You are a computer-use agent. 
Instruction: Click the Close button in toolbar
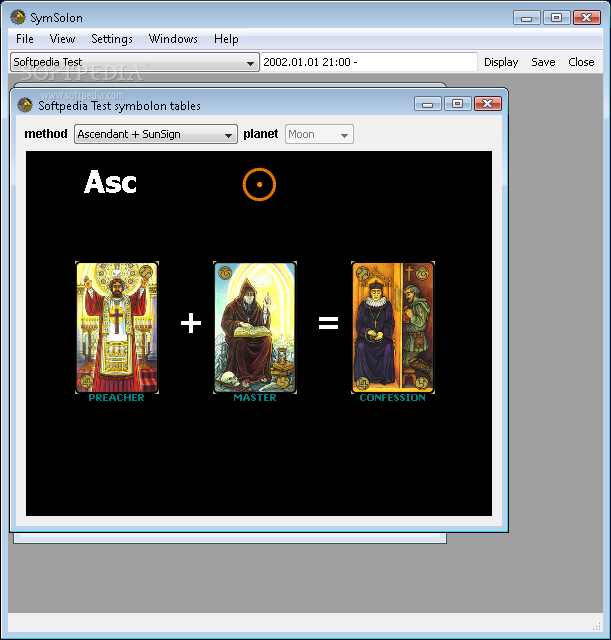[581, 62]
